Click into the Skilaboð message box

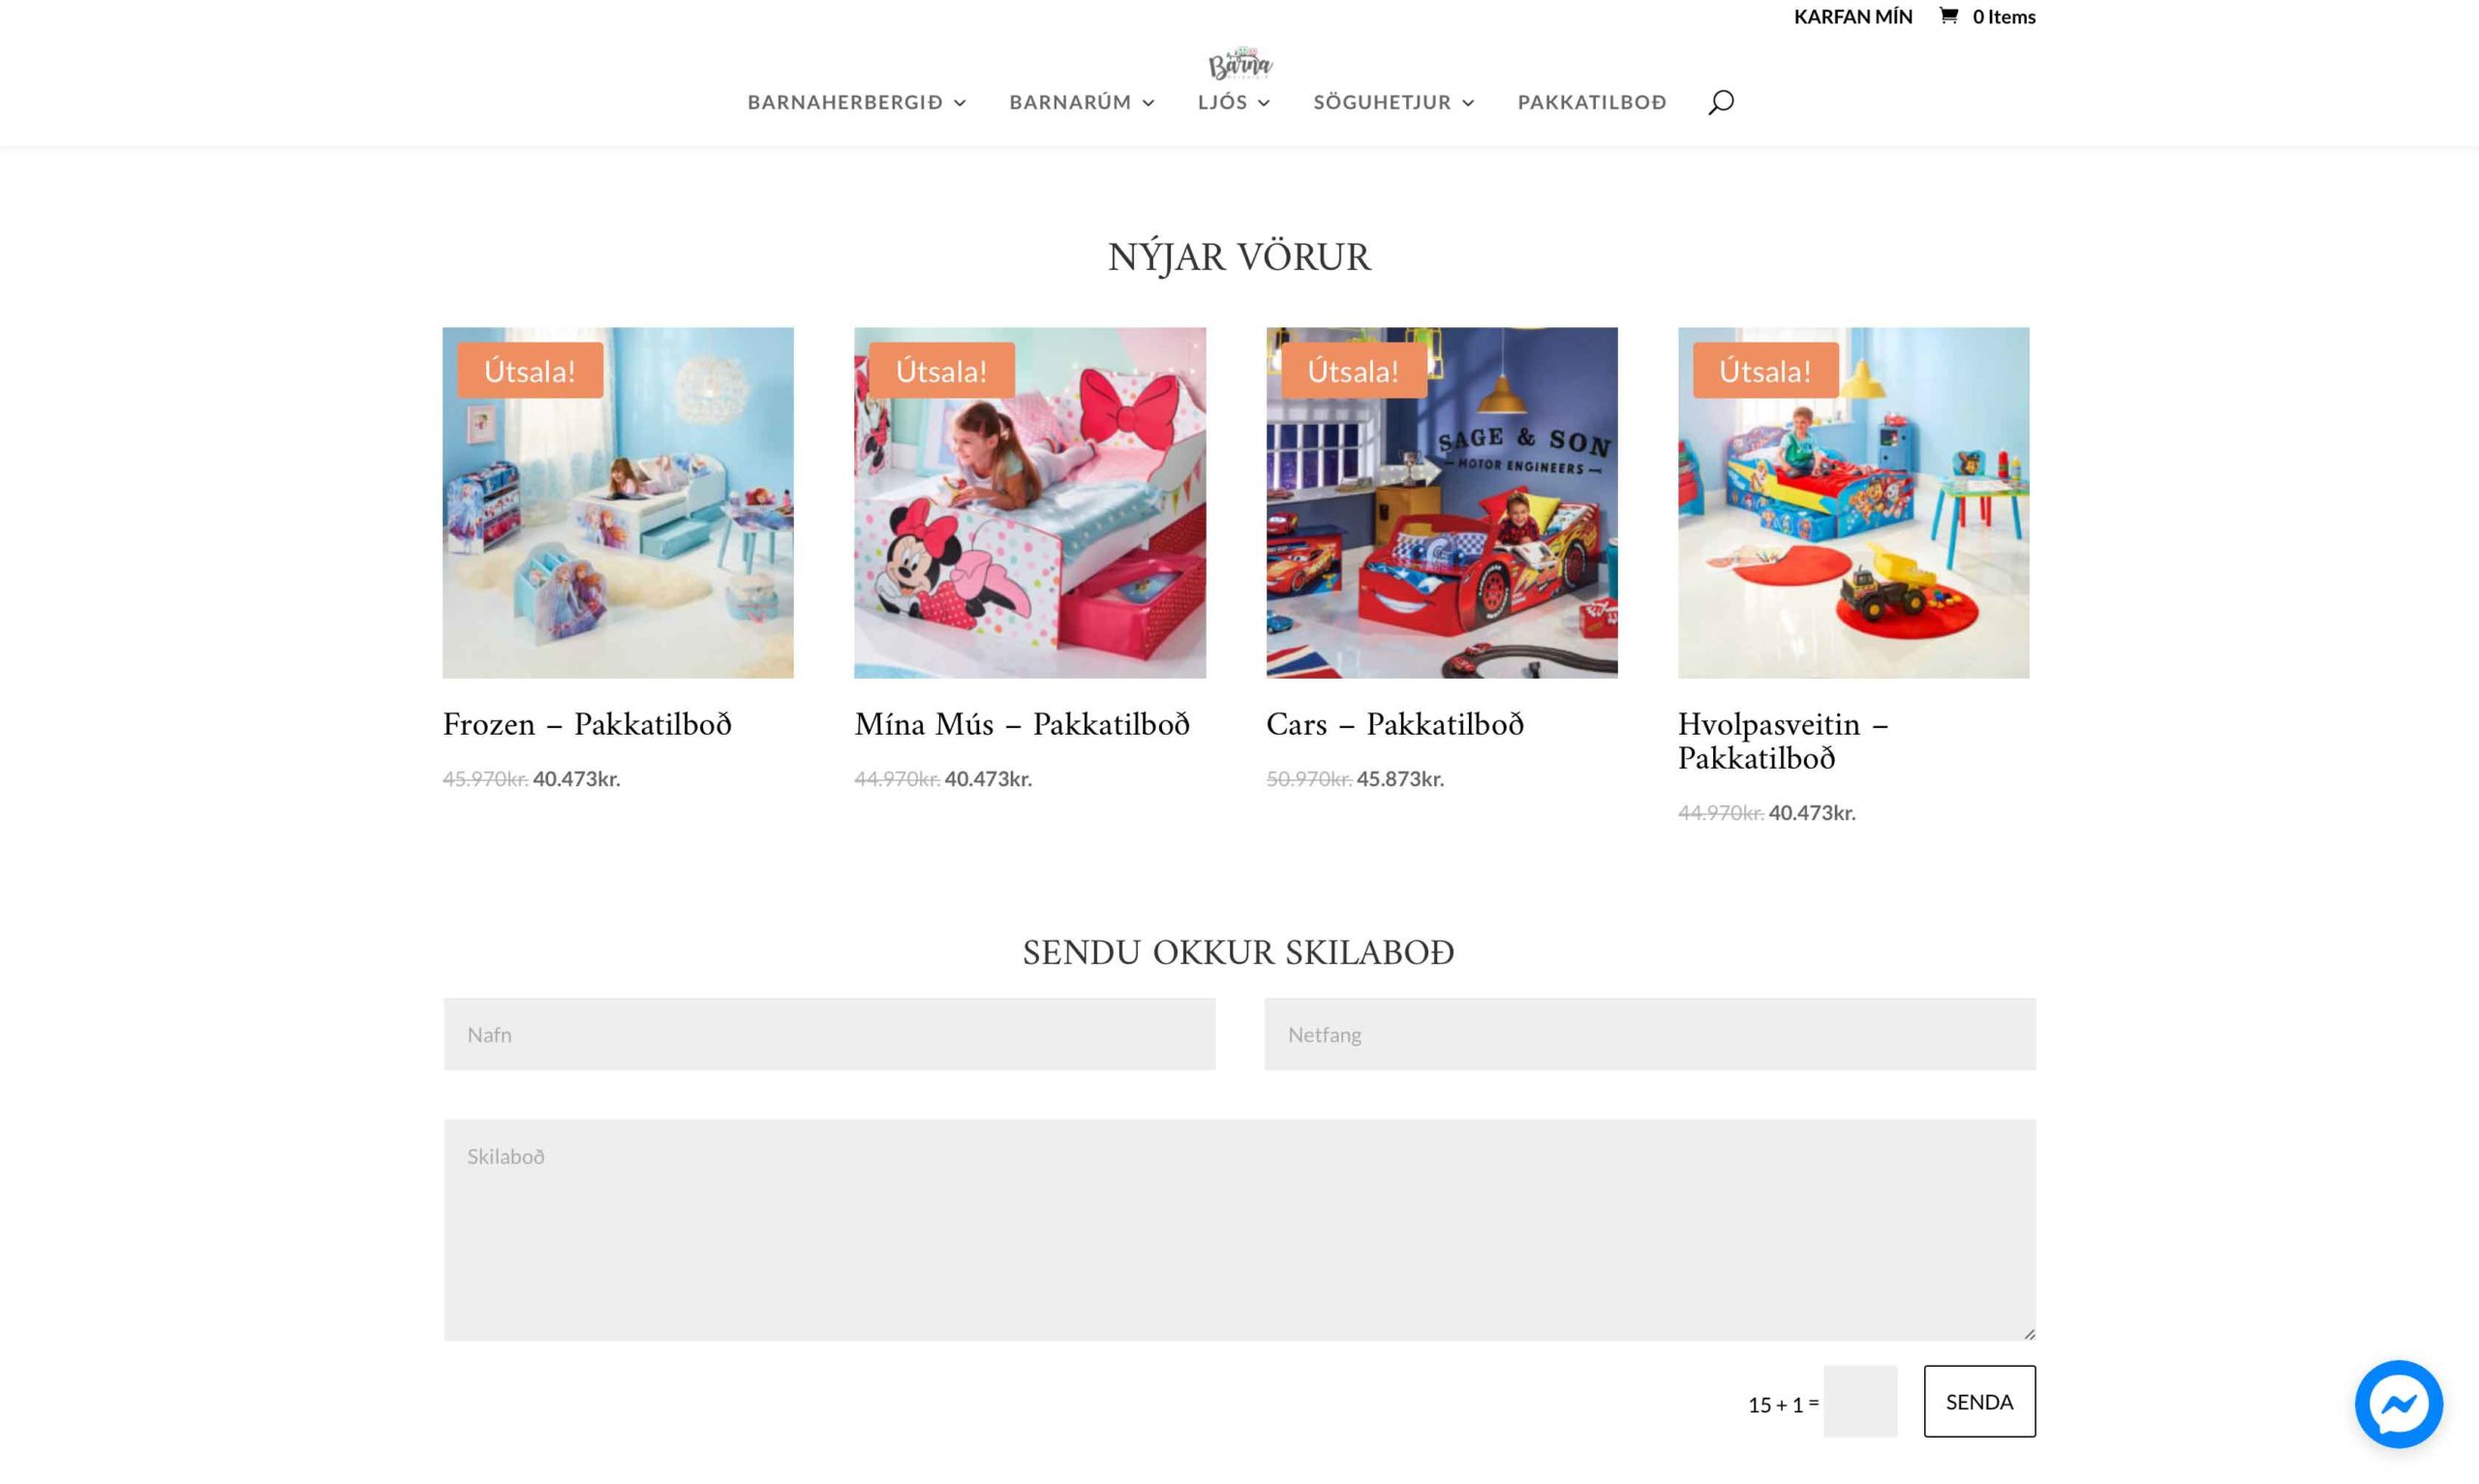point(1240,1230)
